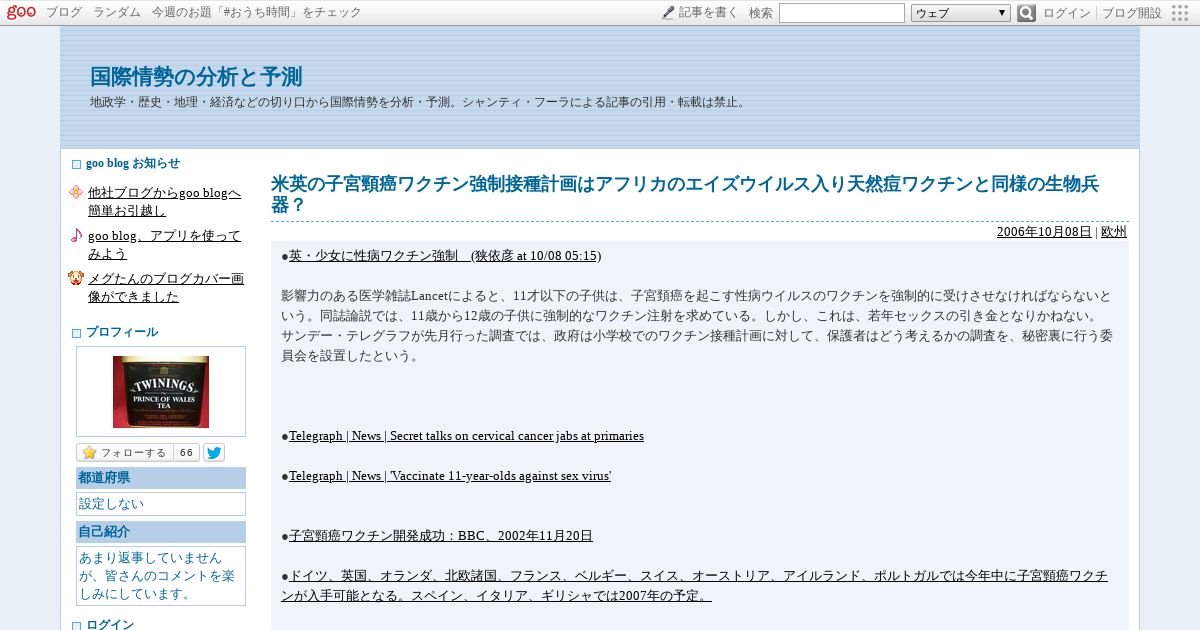Click the follower count 66
Viewport: 1200px width, 630px height.
(x=186, y=453)
